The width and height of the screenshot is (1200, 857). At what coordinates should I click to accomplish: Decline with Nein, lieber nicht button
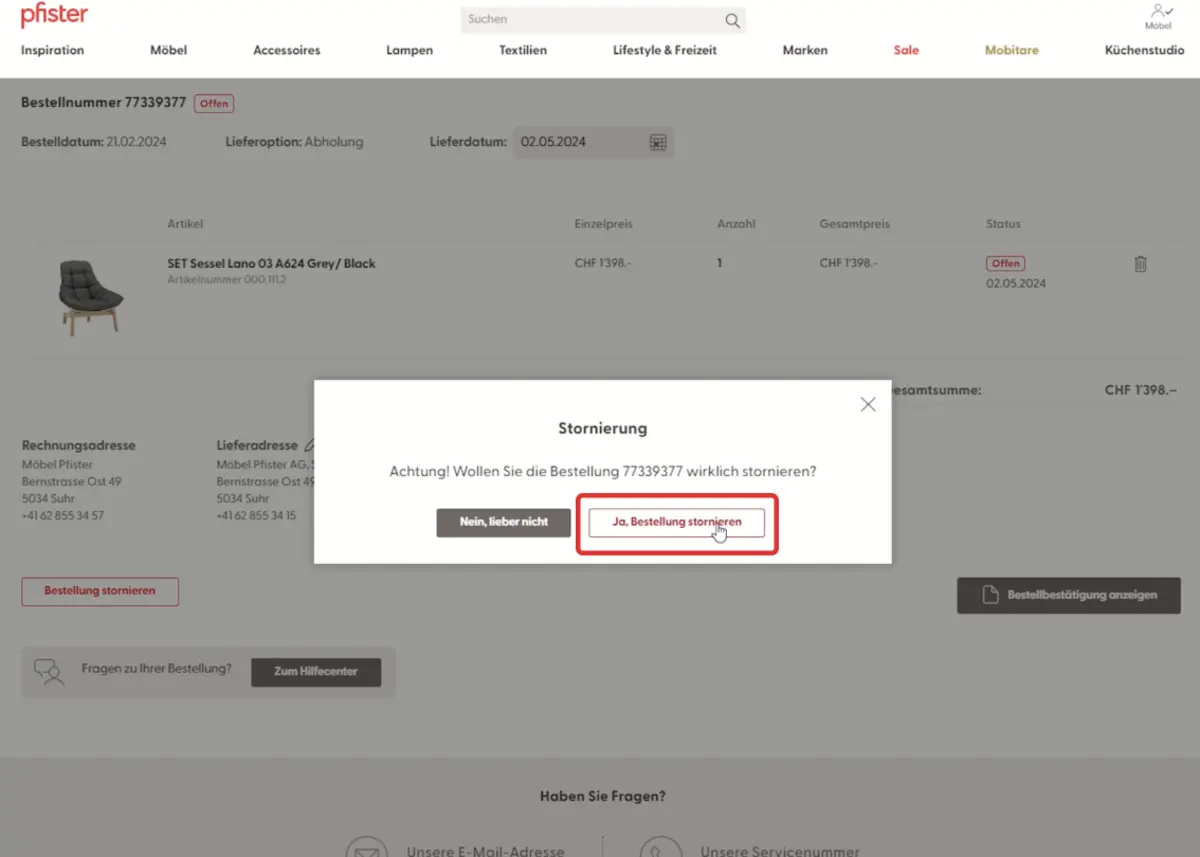(x=503, y=522)
